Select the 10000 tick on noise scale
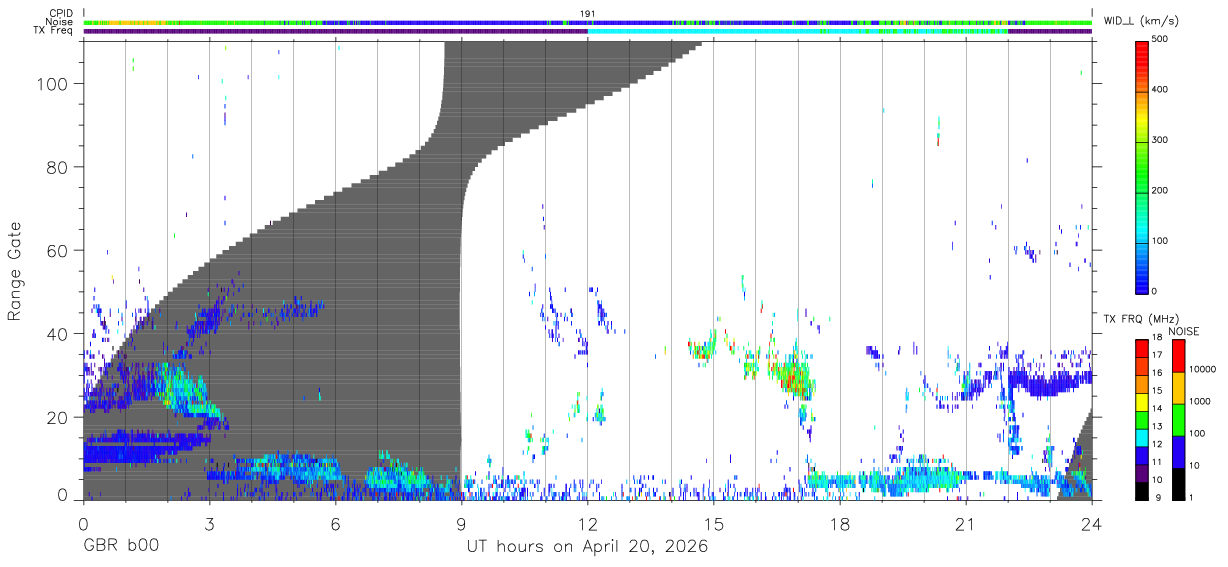The height and width of the screenshot is (567, 1228). (1203, 369)
